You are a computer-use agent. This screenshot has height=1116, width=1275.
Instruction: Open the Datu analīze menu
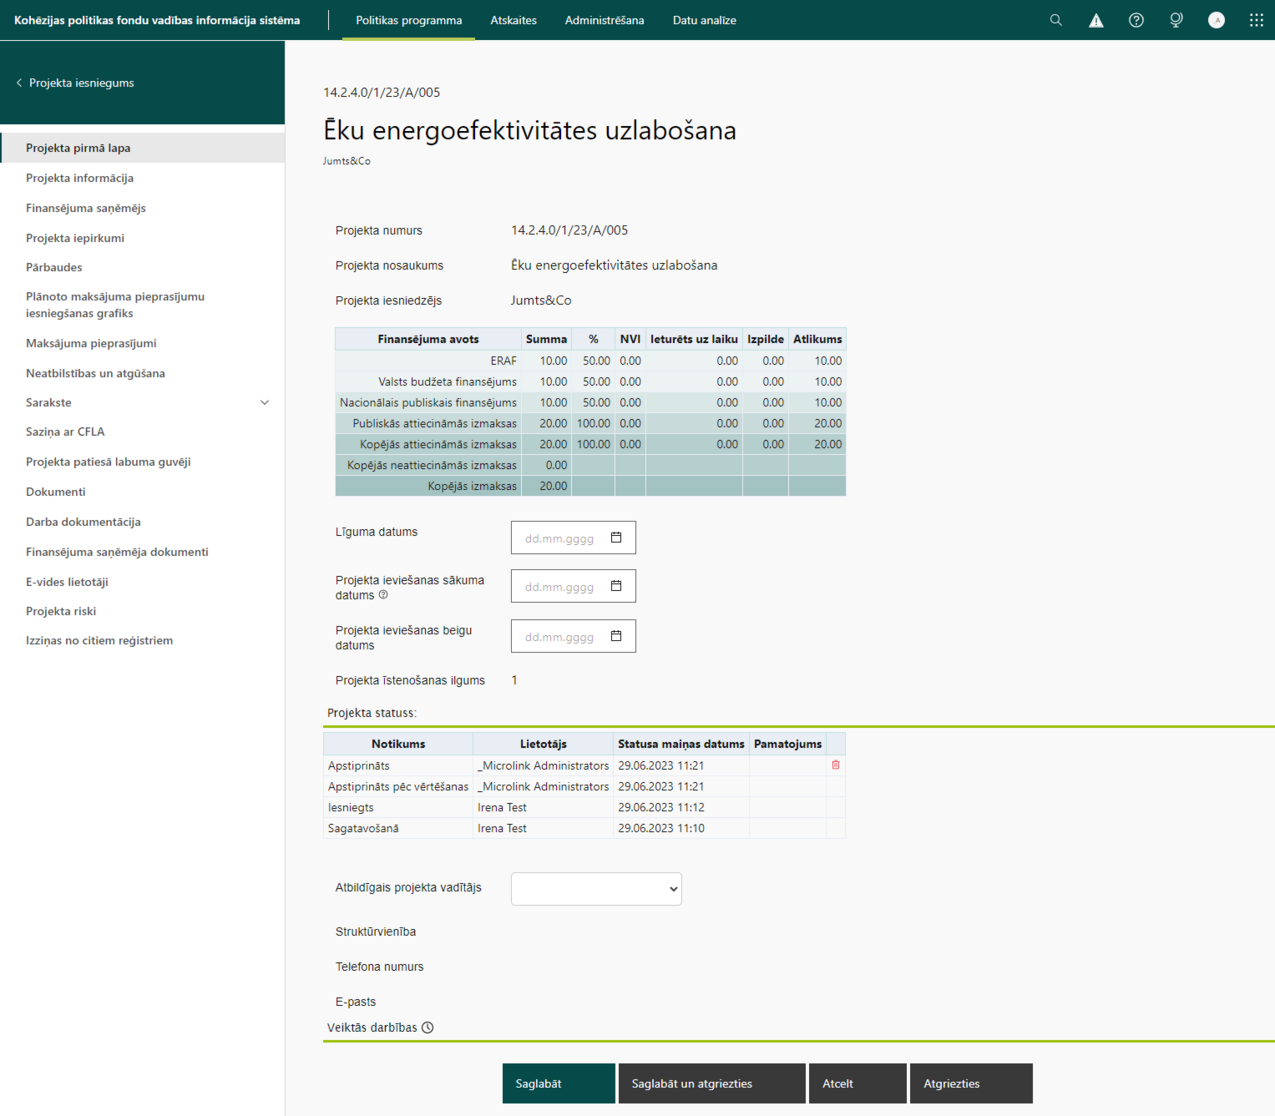(704, 20)
